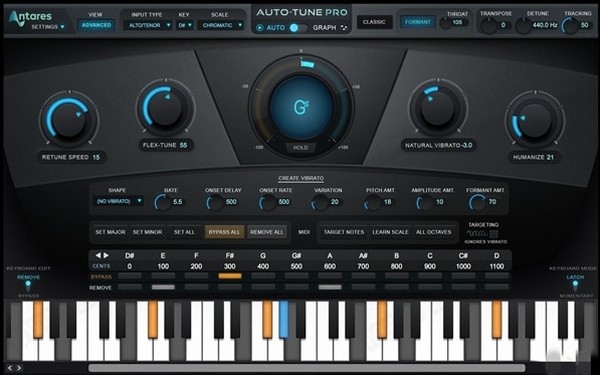This screenshot has width=600, height=375.
Task: Toggle All Octaves button
Action: point(434,232)
